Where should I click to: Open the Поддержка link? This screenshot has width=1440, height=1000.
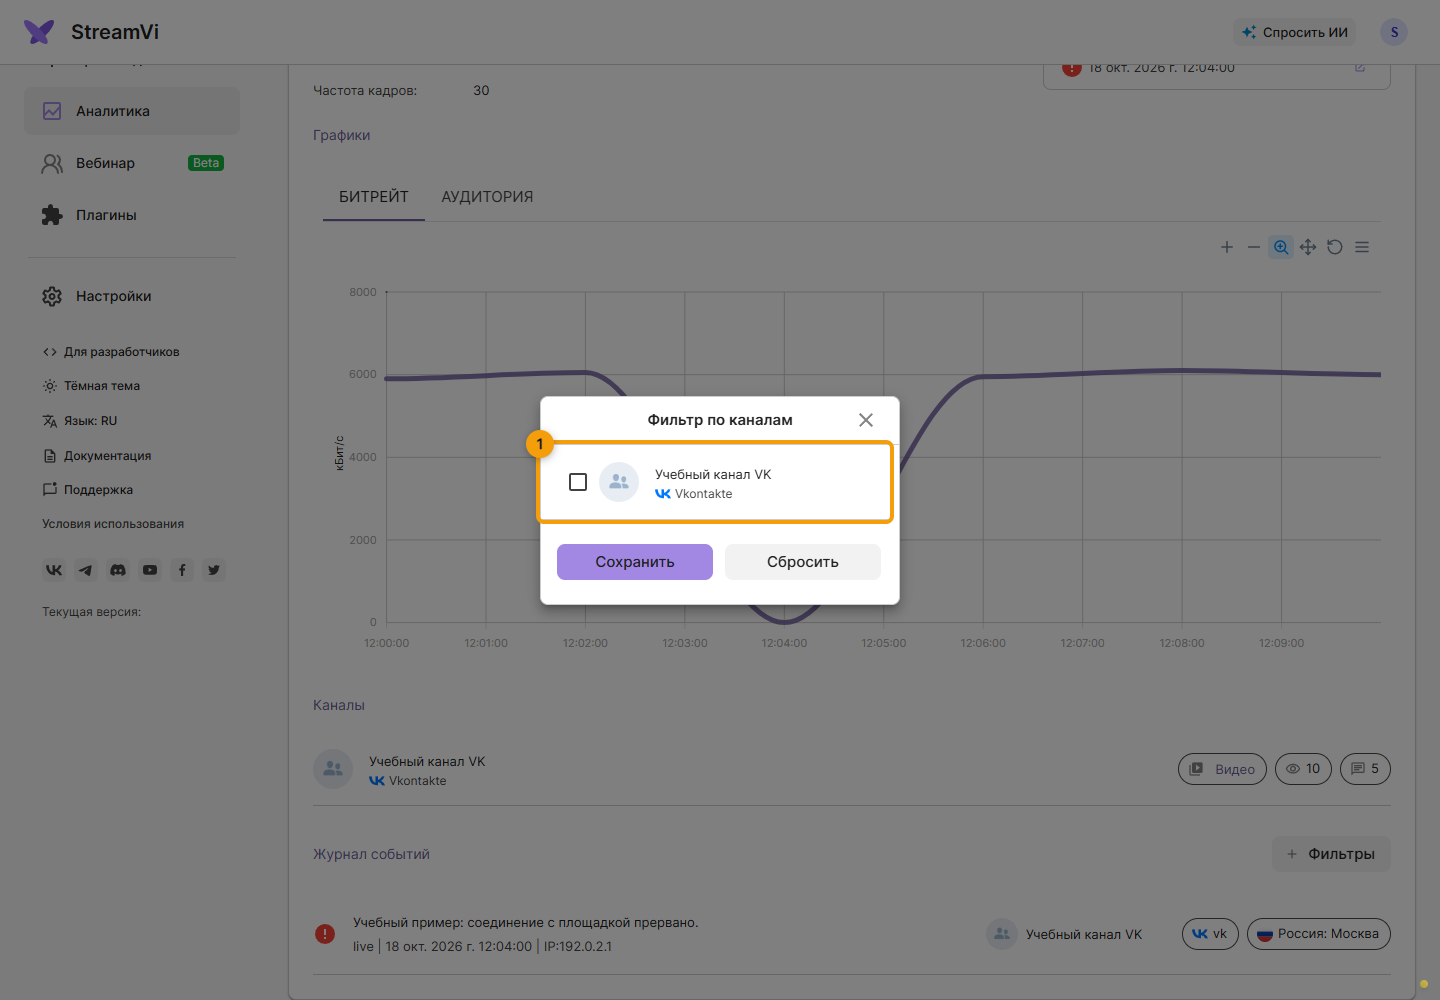[x=88, y=490]
